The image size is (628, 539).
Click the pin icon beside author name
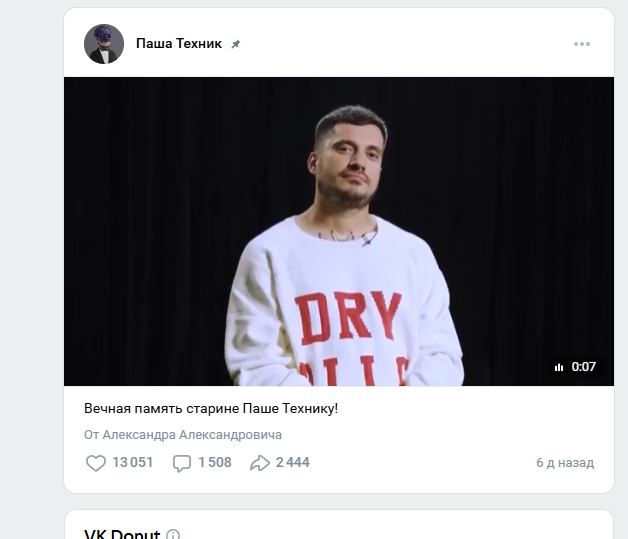(x=236, y=45)
